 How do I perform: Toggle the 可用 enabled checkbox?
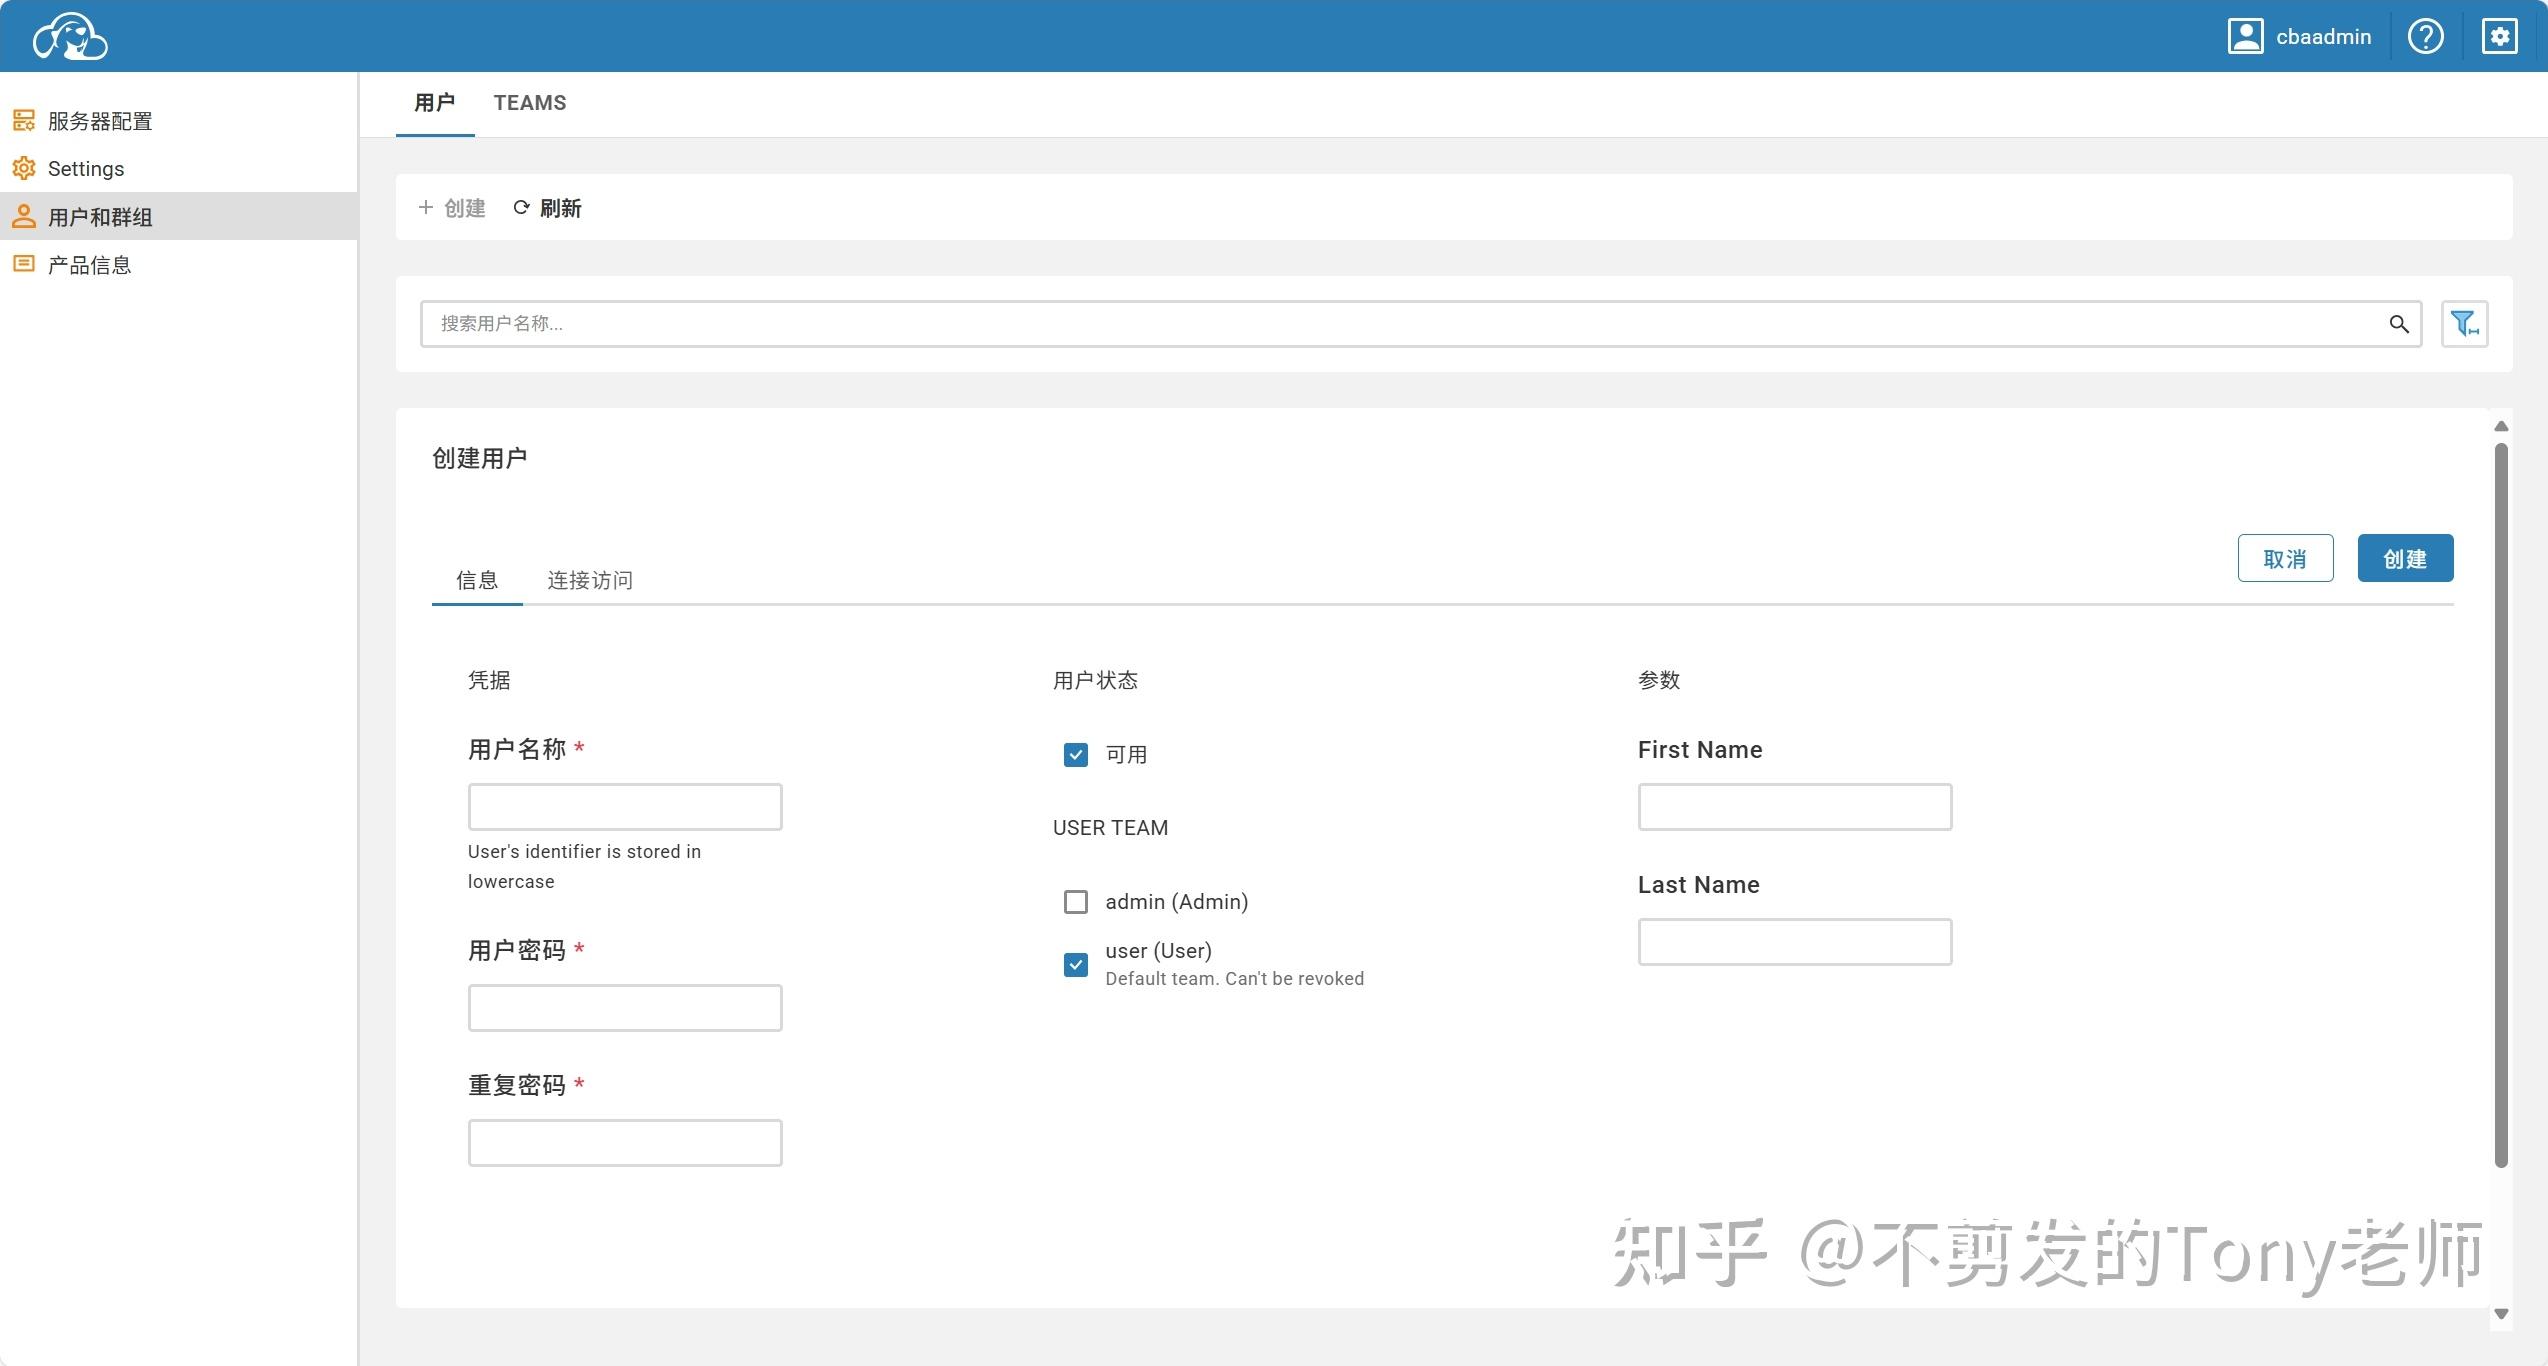click(1076, 755)
